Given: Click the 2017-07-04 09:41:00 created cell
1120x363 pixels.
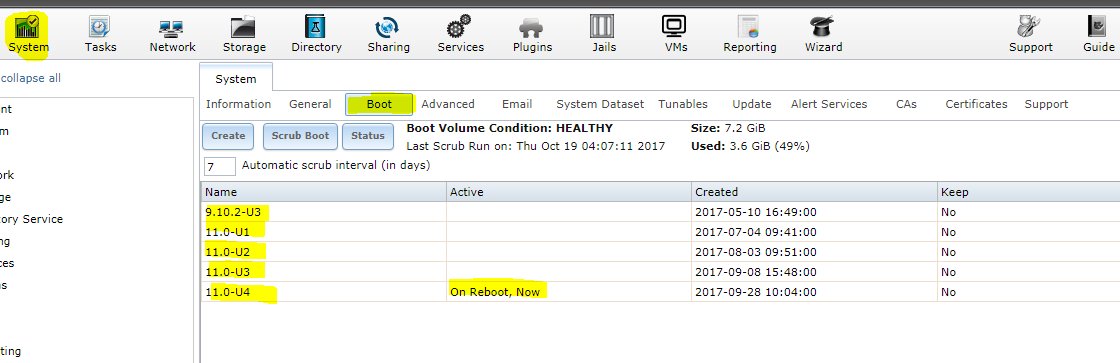Looking at the screenshot, I should (814, 232).
